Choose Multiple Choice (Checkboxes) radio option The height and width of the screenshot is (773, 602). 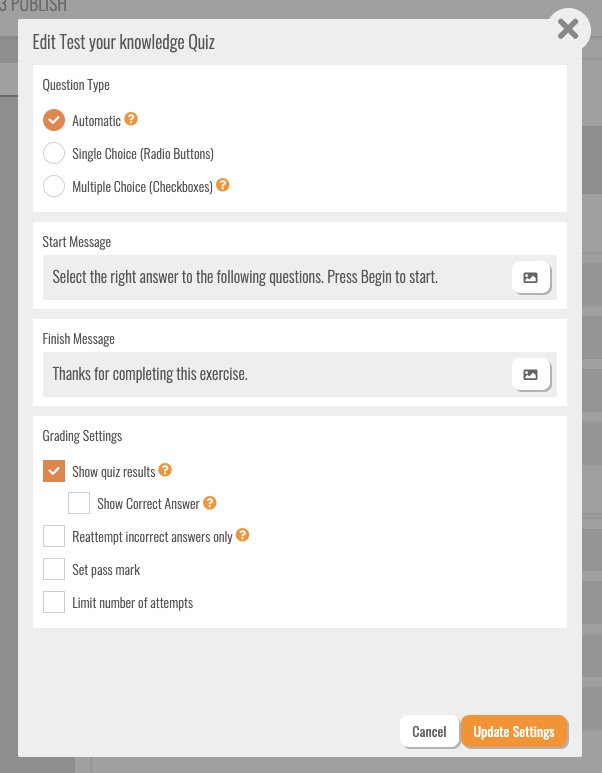(54, 186)
